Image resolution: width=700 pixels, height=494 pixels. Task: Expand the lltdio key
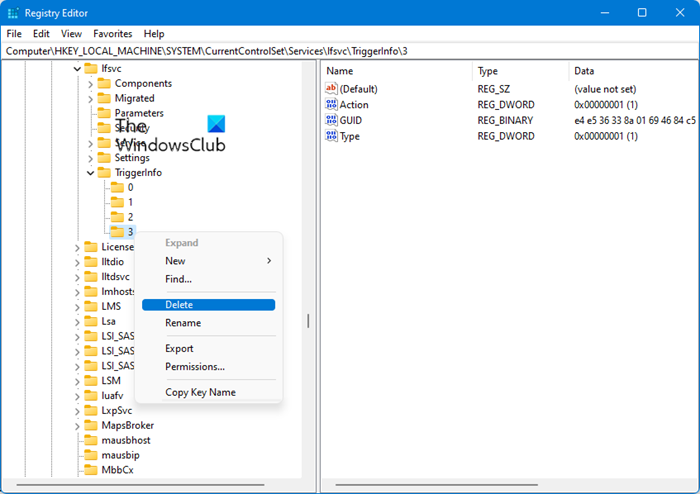click(x=77, y=262)
